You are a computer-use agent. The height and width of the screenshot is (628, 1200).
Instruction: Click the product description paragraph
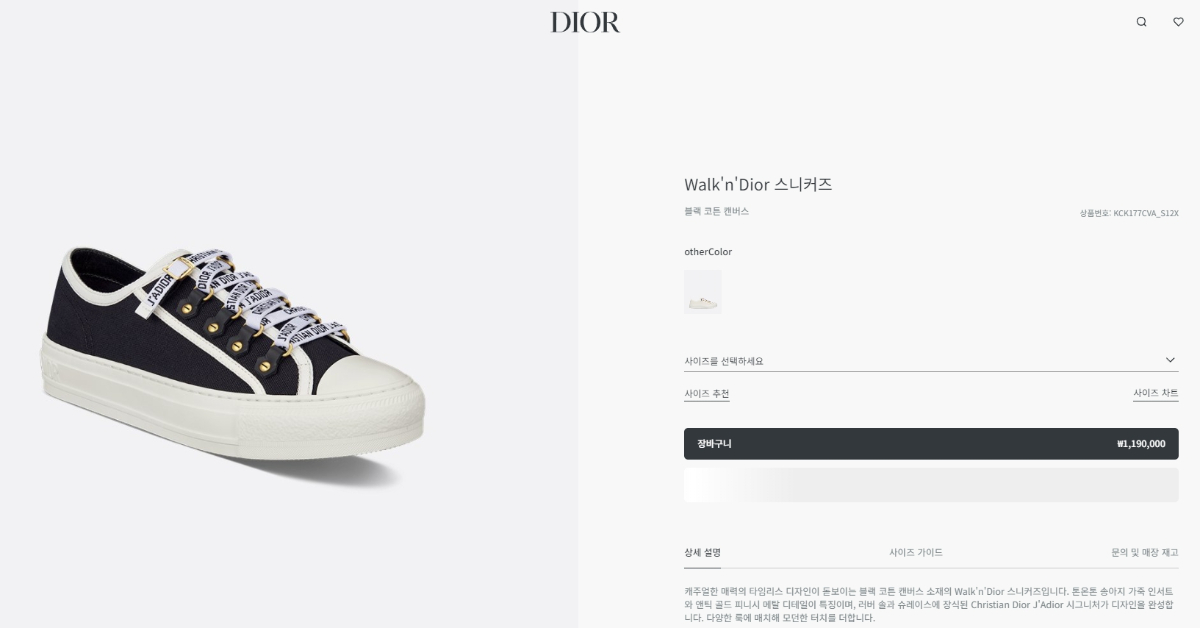click(x=930, y=604)
